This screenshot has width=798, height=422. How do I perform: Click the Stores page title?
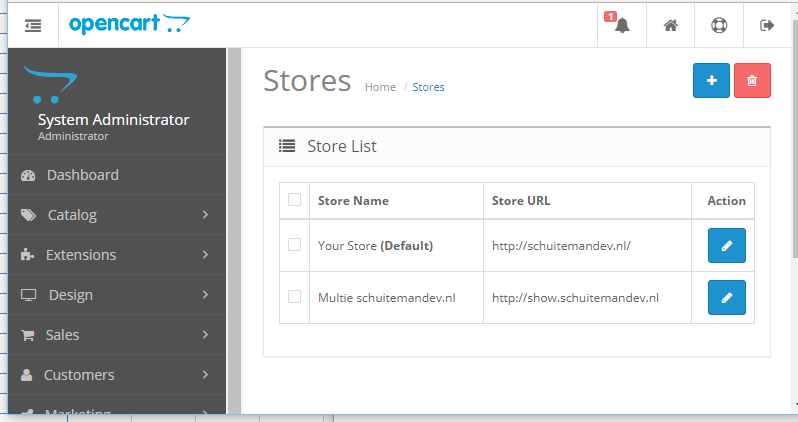pyautogui.click(x=307, y=81)
